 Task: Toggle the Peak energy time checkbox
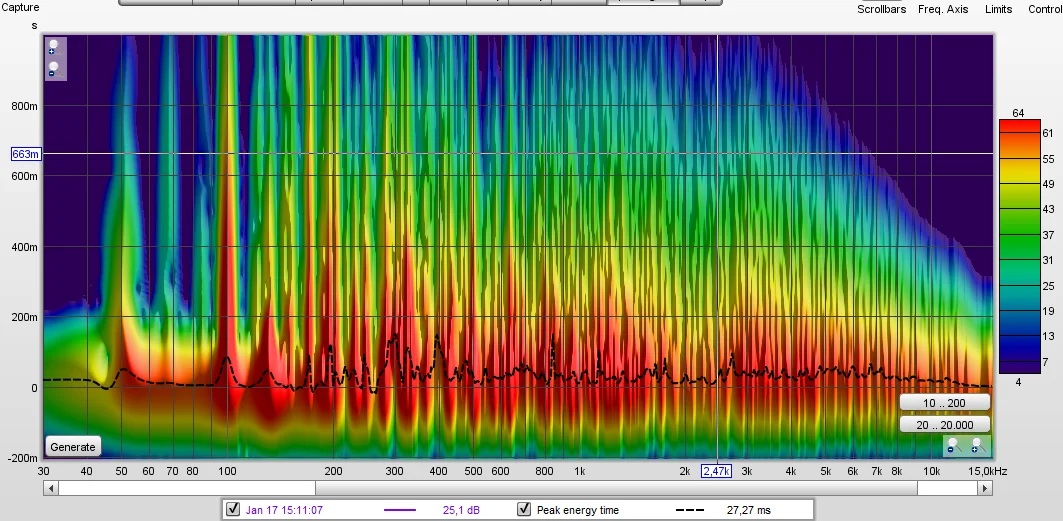[523, 509]
